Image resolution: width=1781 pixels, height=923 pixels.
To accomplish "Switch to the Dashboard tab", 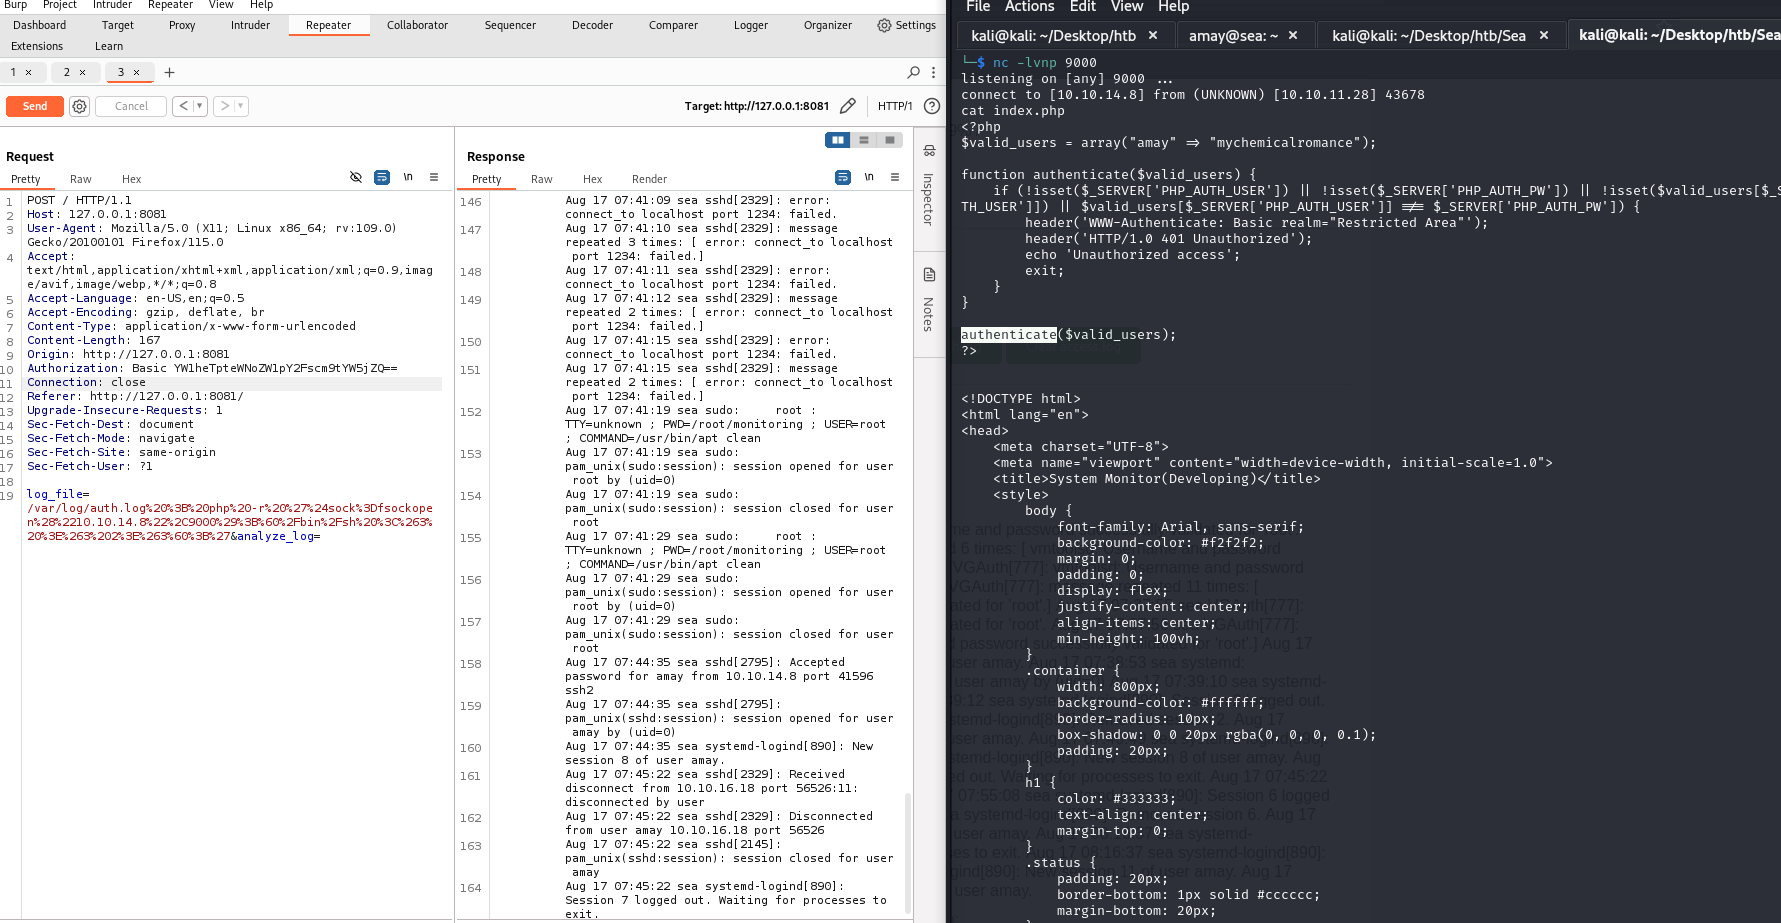I will (40, 25).
